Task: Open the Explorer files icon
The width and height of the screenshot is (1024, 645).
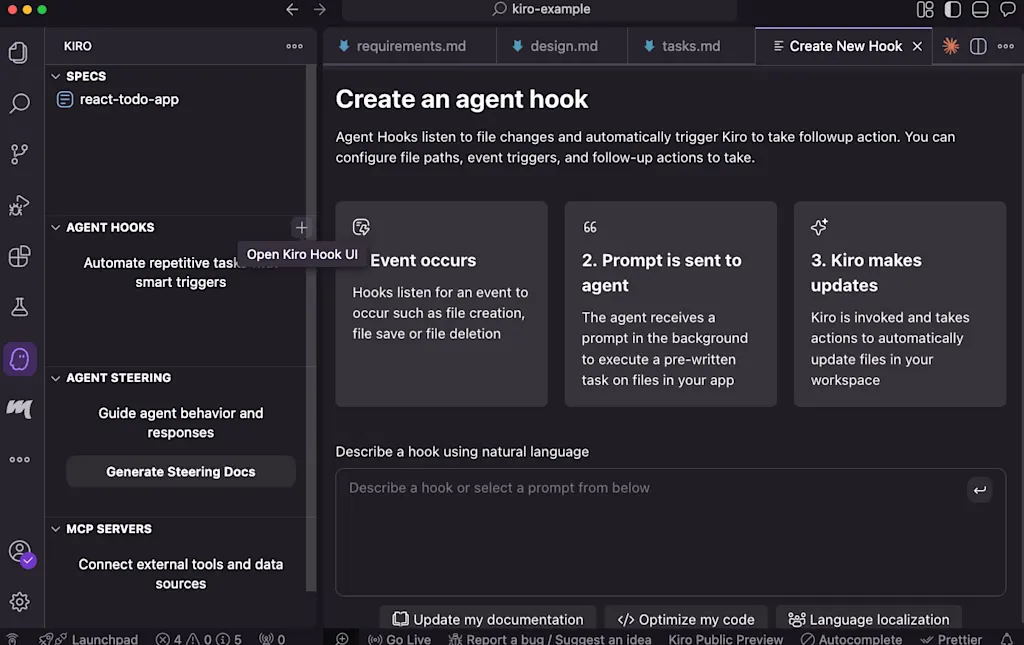Action: (x=18, y=52)
